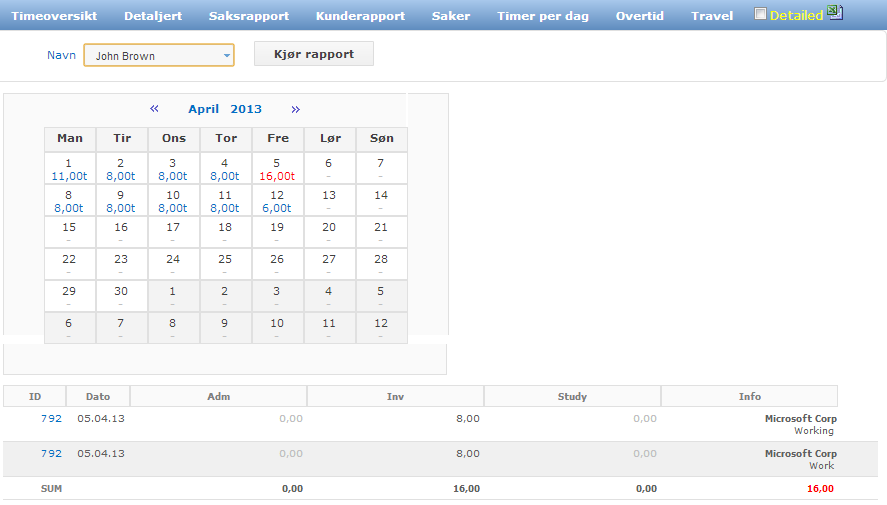Select April 12 with 6,00t hours

(277, 201)
